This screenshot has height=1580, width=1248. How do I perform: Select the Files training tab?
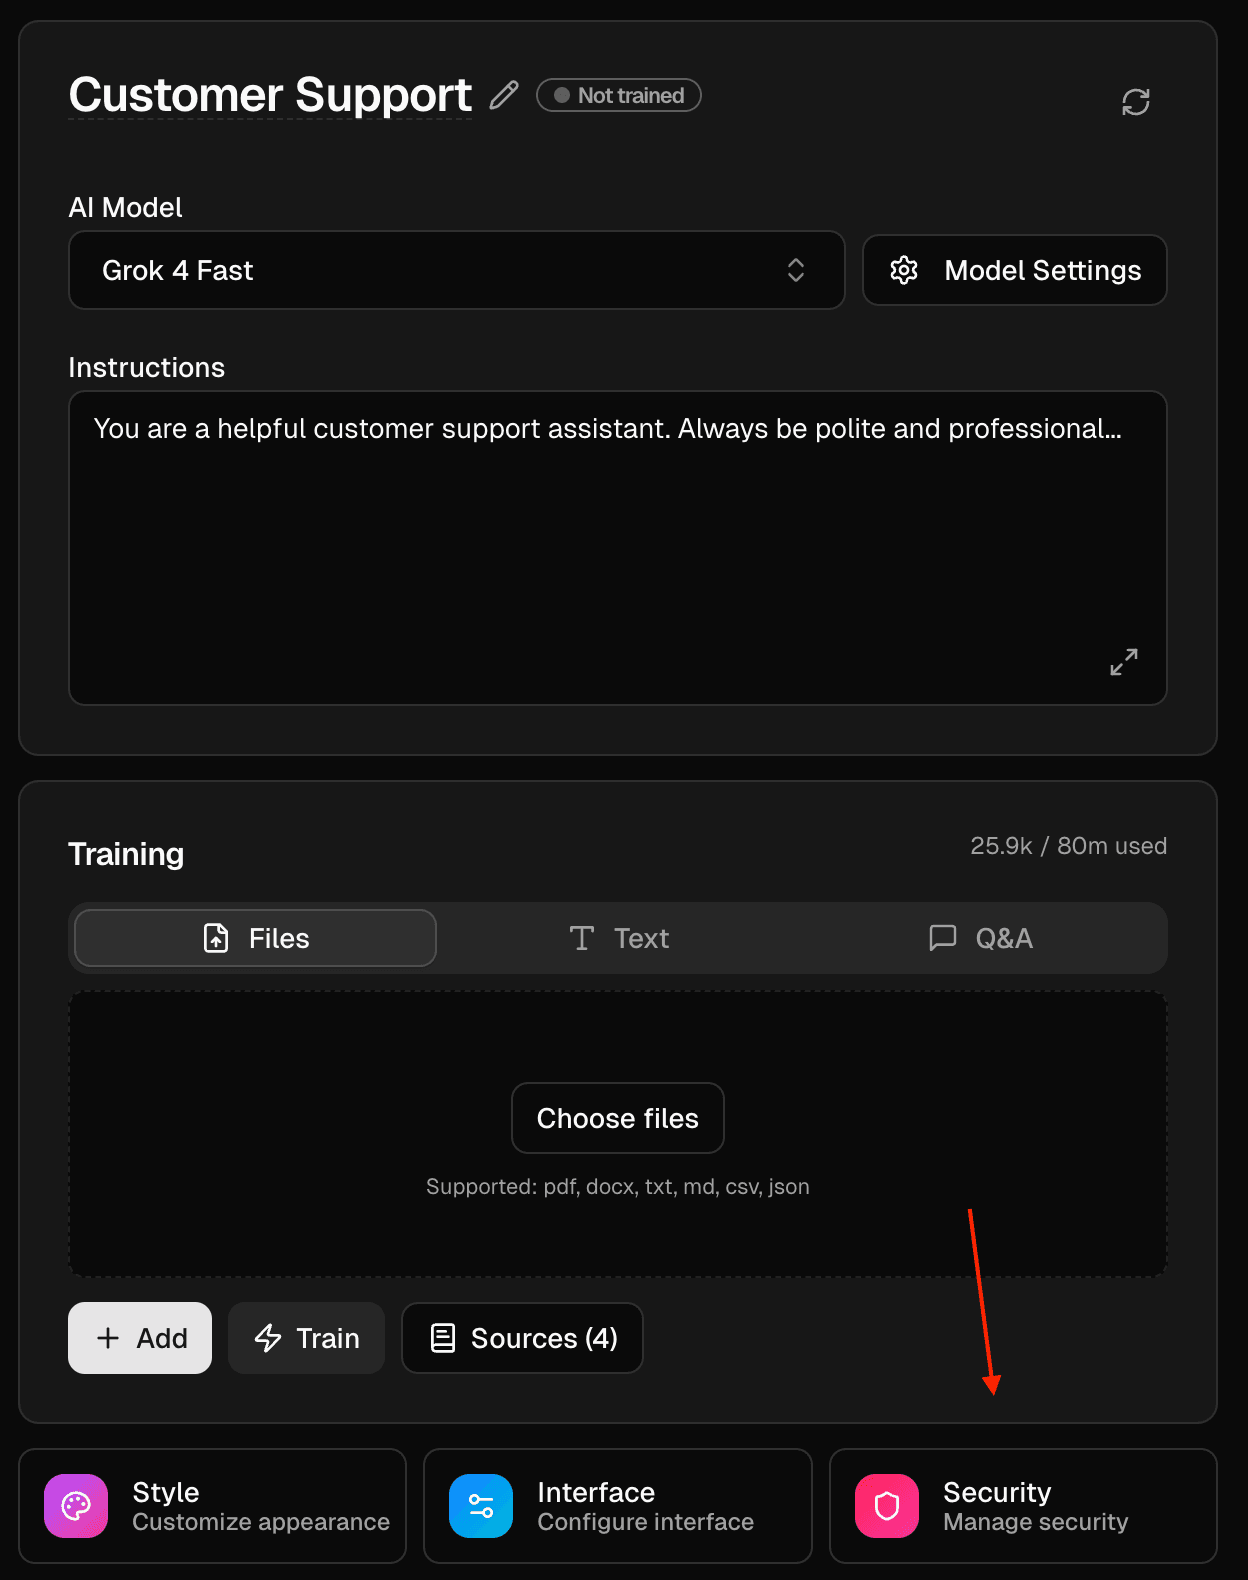[x=256, y=938]
